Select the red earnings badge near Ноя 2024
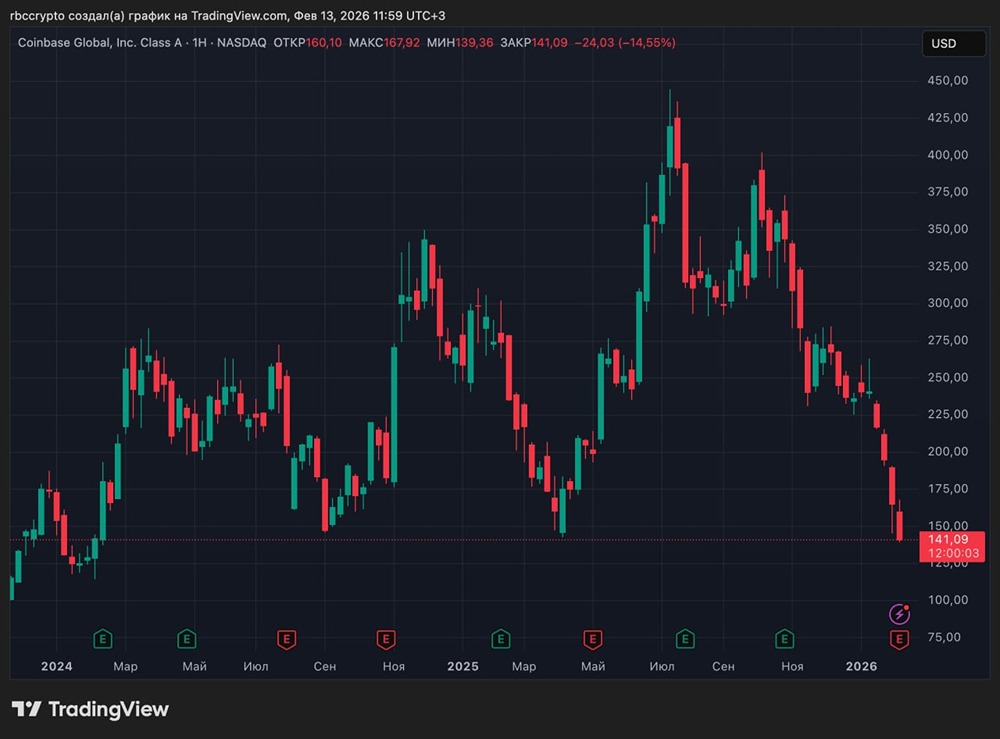This screenshot has width=1000, height=739. (x=387, y=638)
